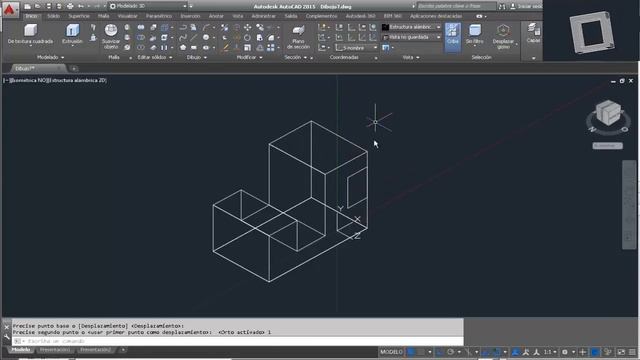
Task: Click the viewport label Isométrica NO control
Action: click(28, 80)
